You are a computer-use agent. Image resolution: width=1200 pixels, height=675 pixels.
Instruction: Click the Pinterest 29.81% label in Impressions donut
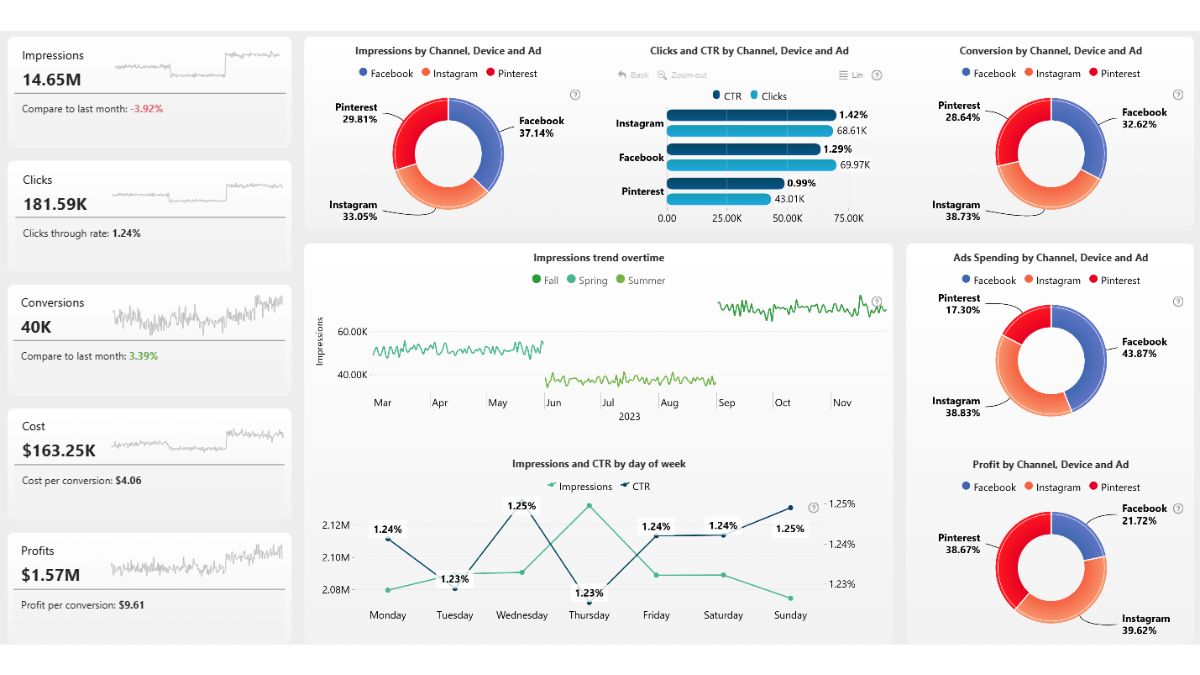click(357, 113)
